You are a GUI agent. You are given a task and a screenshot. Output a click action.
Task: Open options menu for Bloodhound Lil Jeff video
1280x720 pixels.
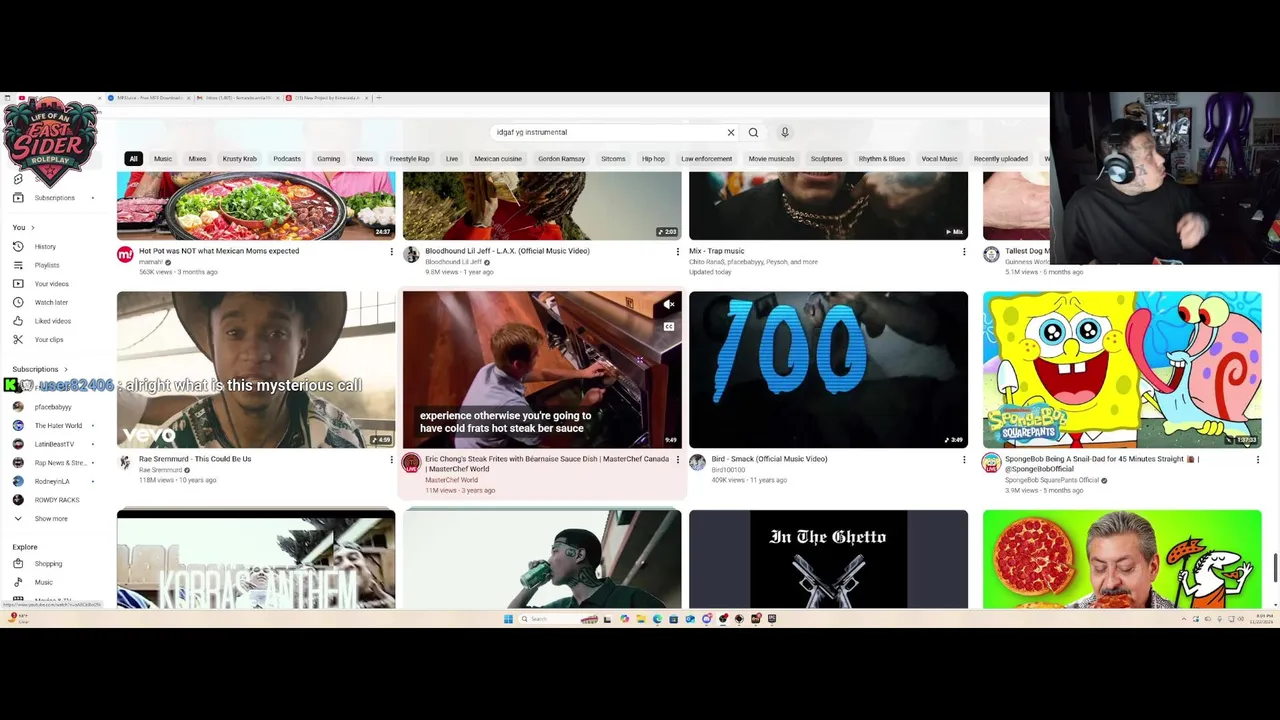(x=677, y=252)
